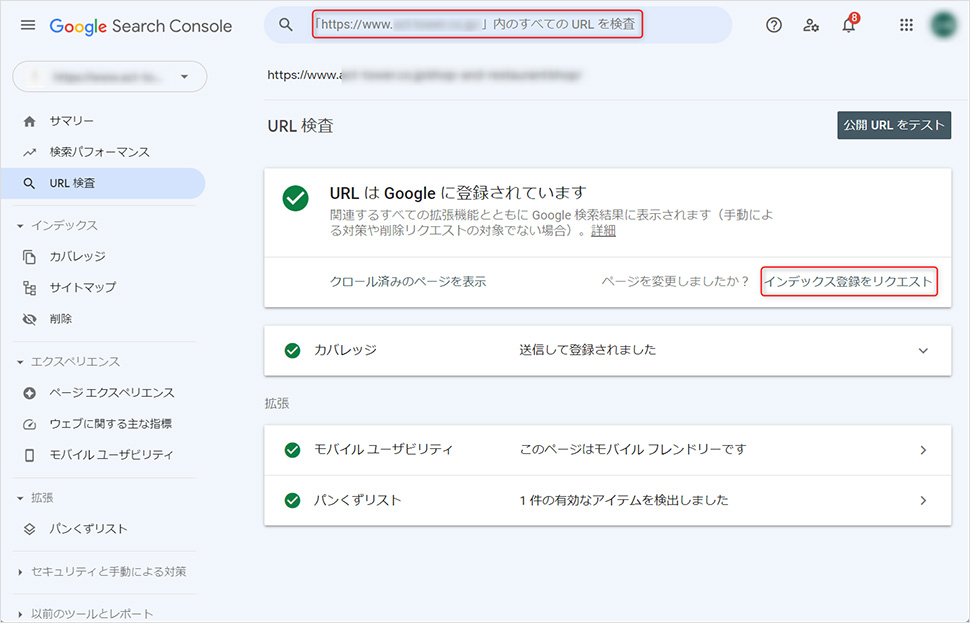Go to サマリー in sidebar
This screenshot has height=623, width=970.
click(x=72, y=121)
